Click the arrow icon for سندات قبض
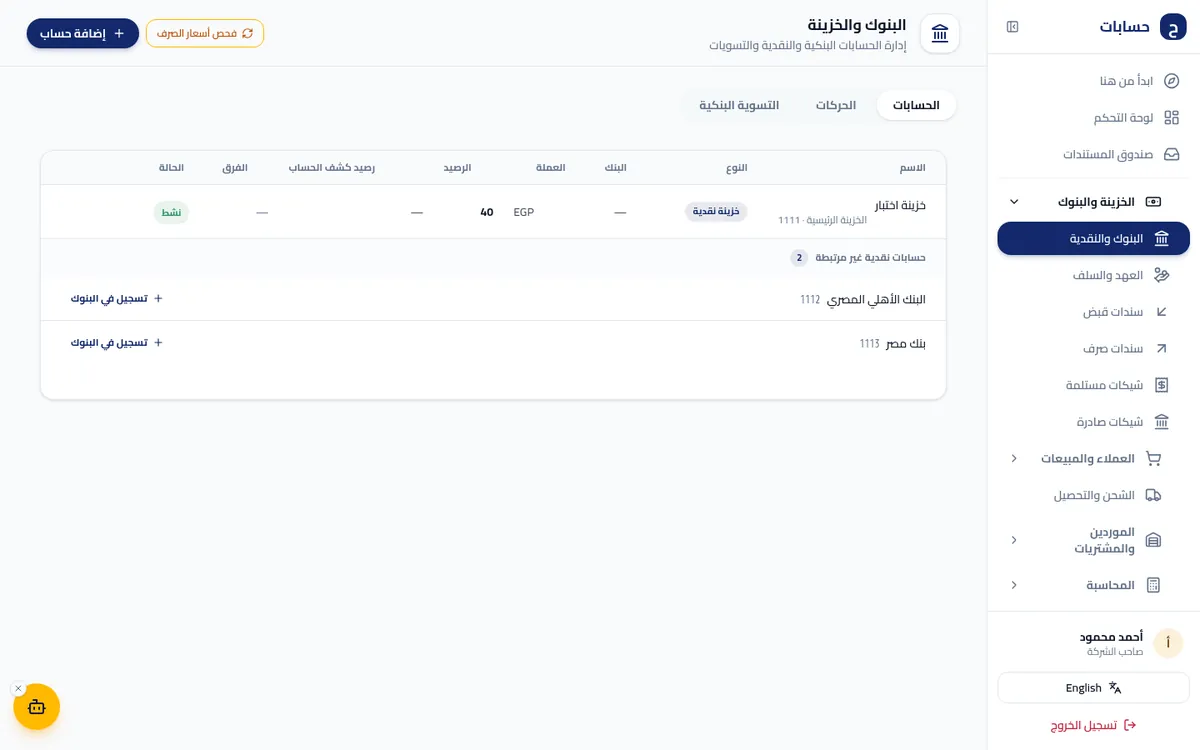Viewport: 1200px width, 750px height. pos(1161,312)
